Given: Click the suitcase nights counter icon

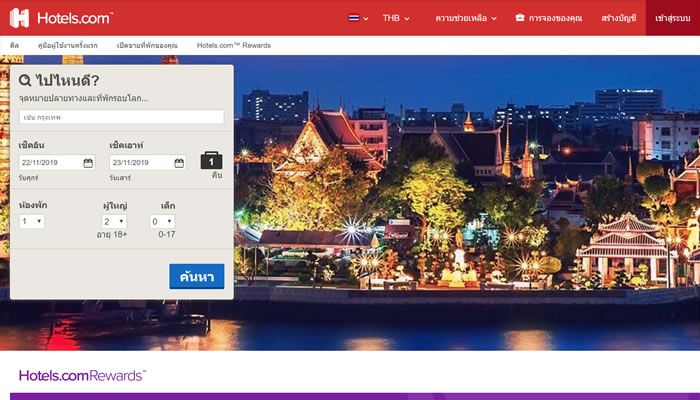Looking at the screenshot, I should (211, 161).
